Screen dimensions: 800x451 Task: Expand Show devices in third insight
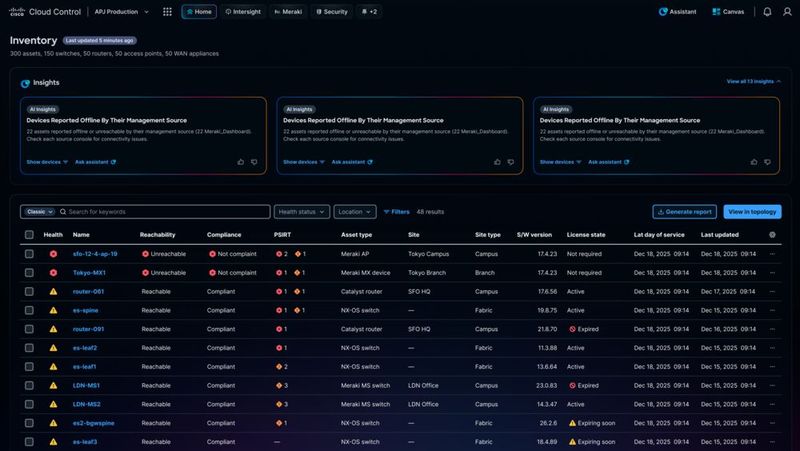point(560,162)
